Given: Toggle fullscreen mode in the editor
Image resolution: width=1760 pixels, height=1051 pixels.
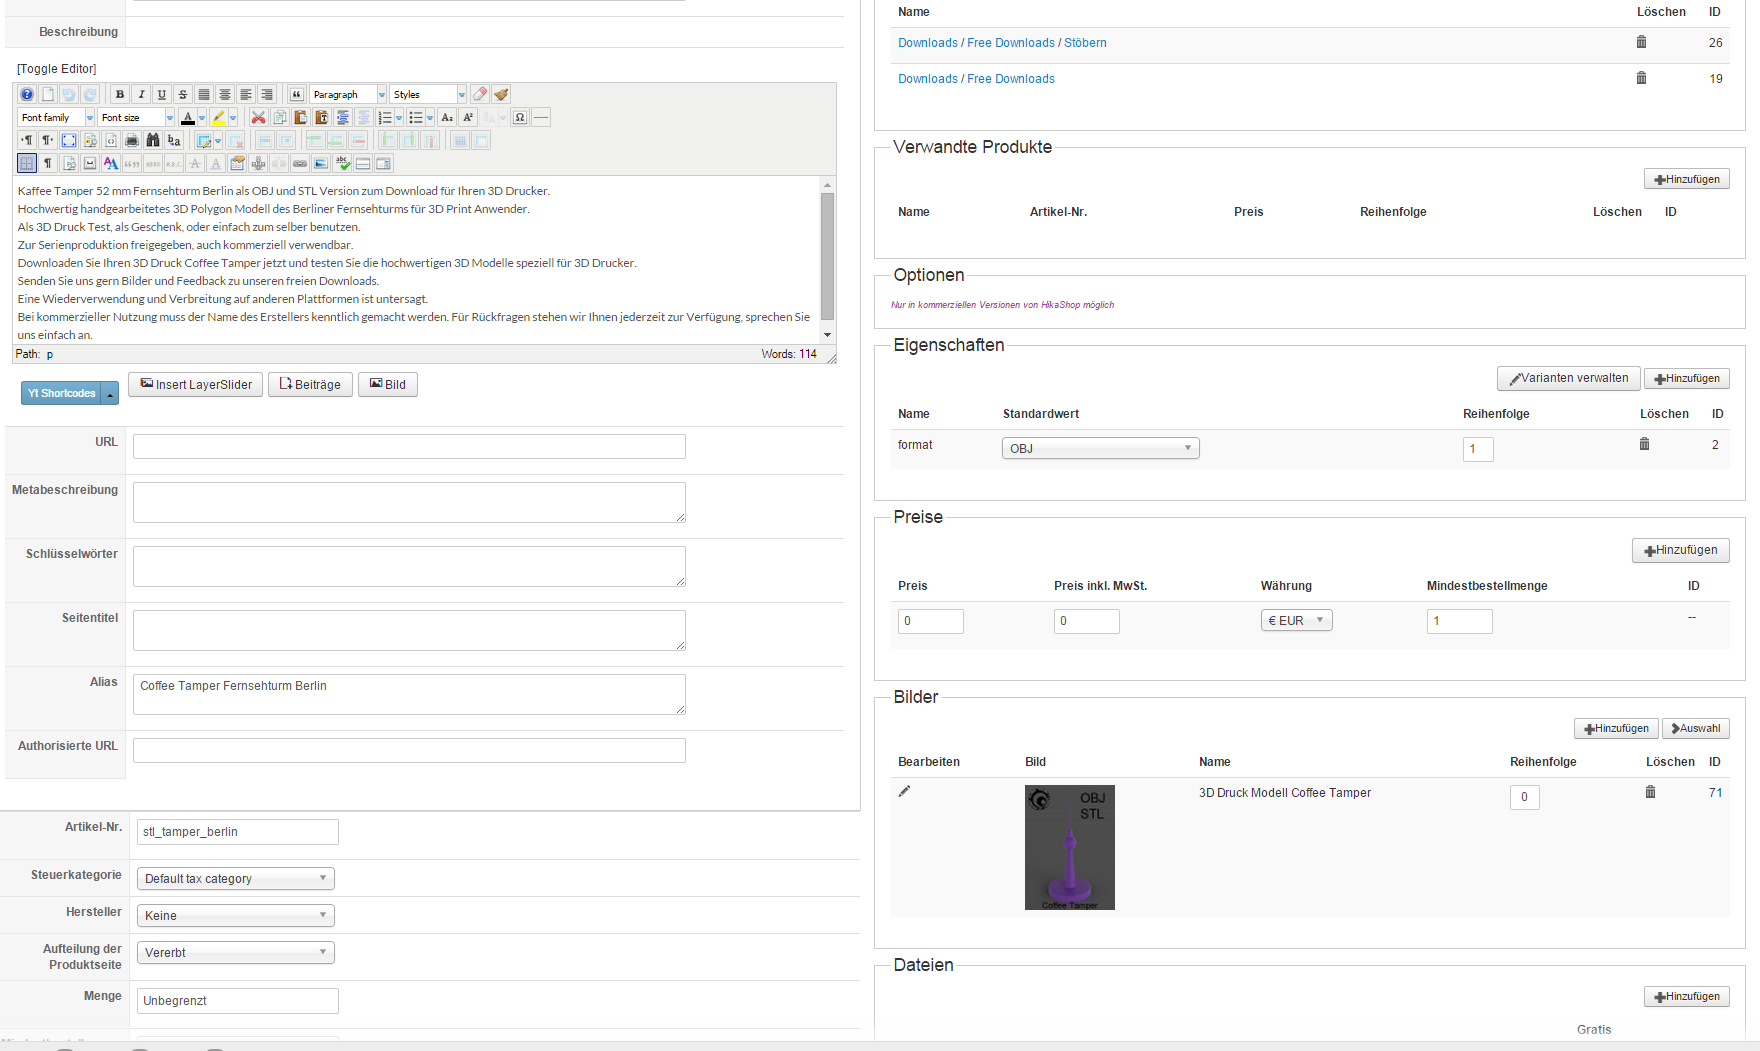Looking at the screenshot, I should pos(69,140).
